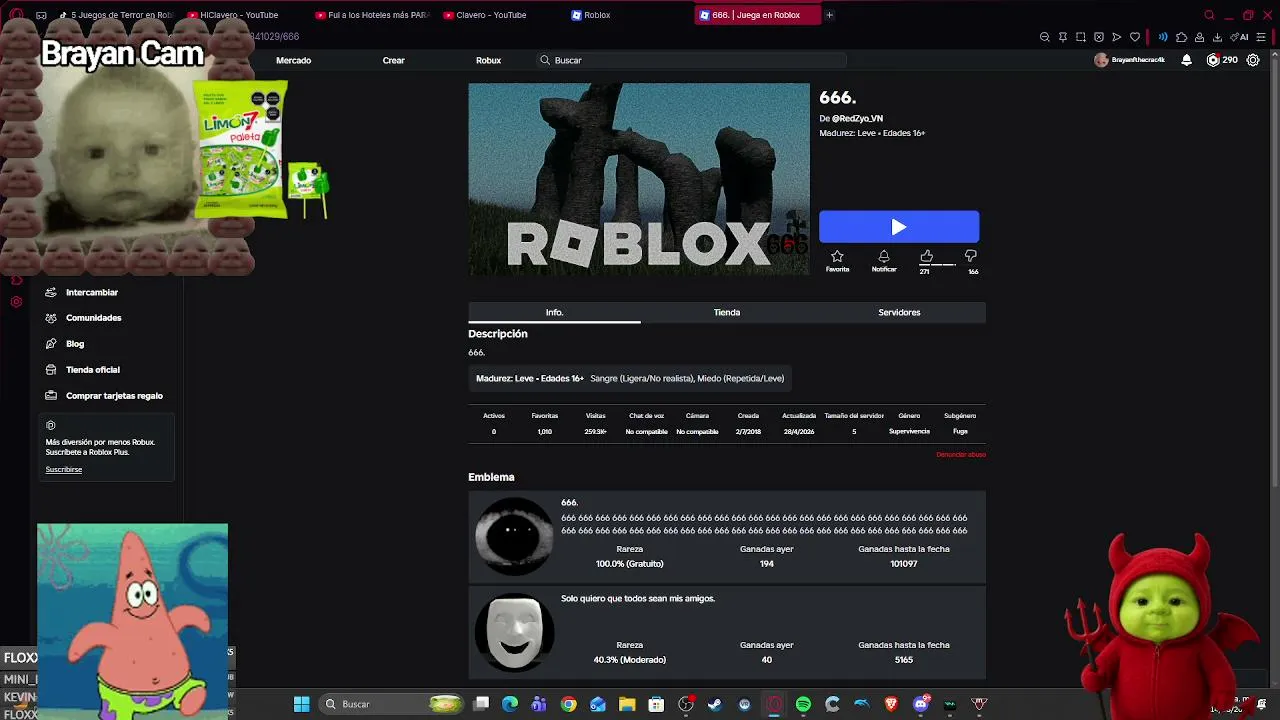Open the white smiling mask badge image
This screenshot has height=720, width=1280.
coord(514,632)
